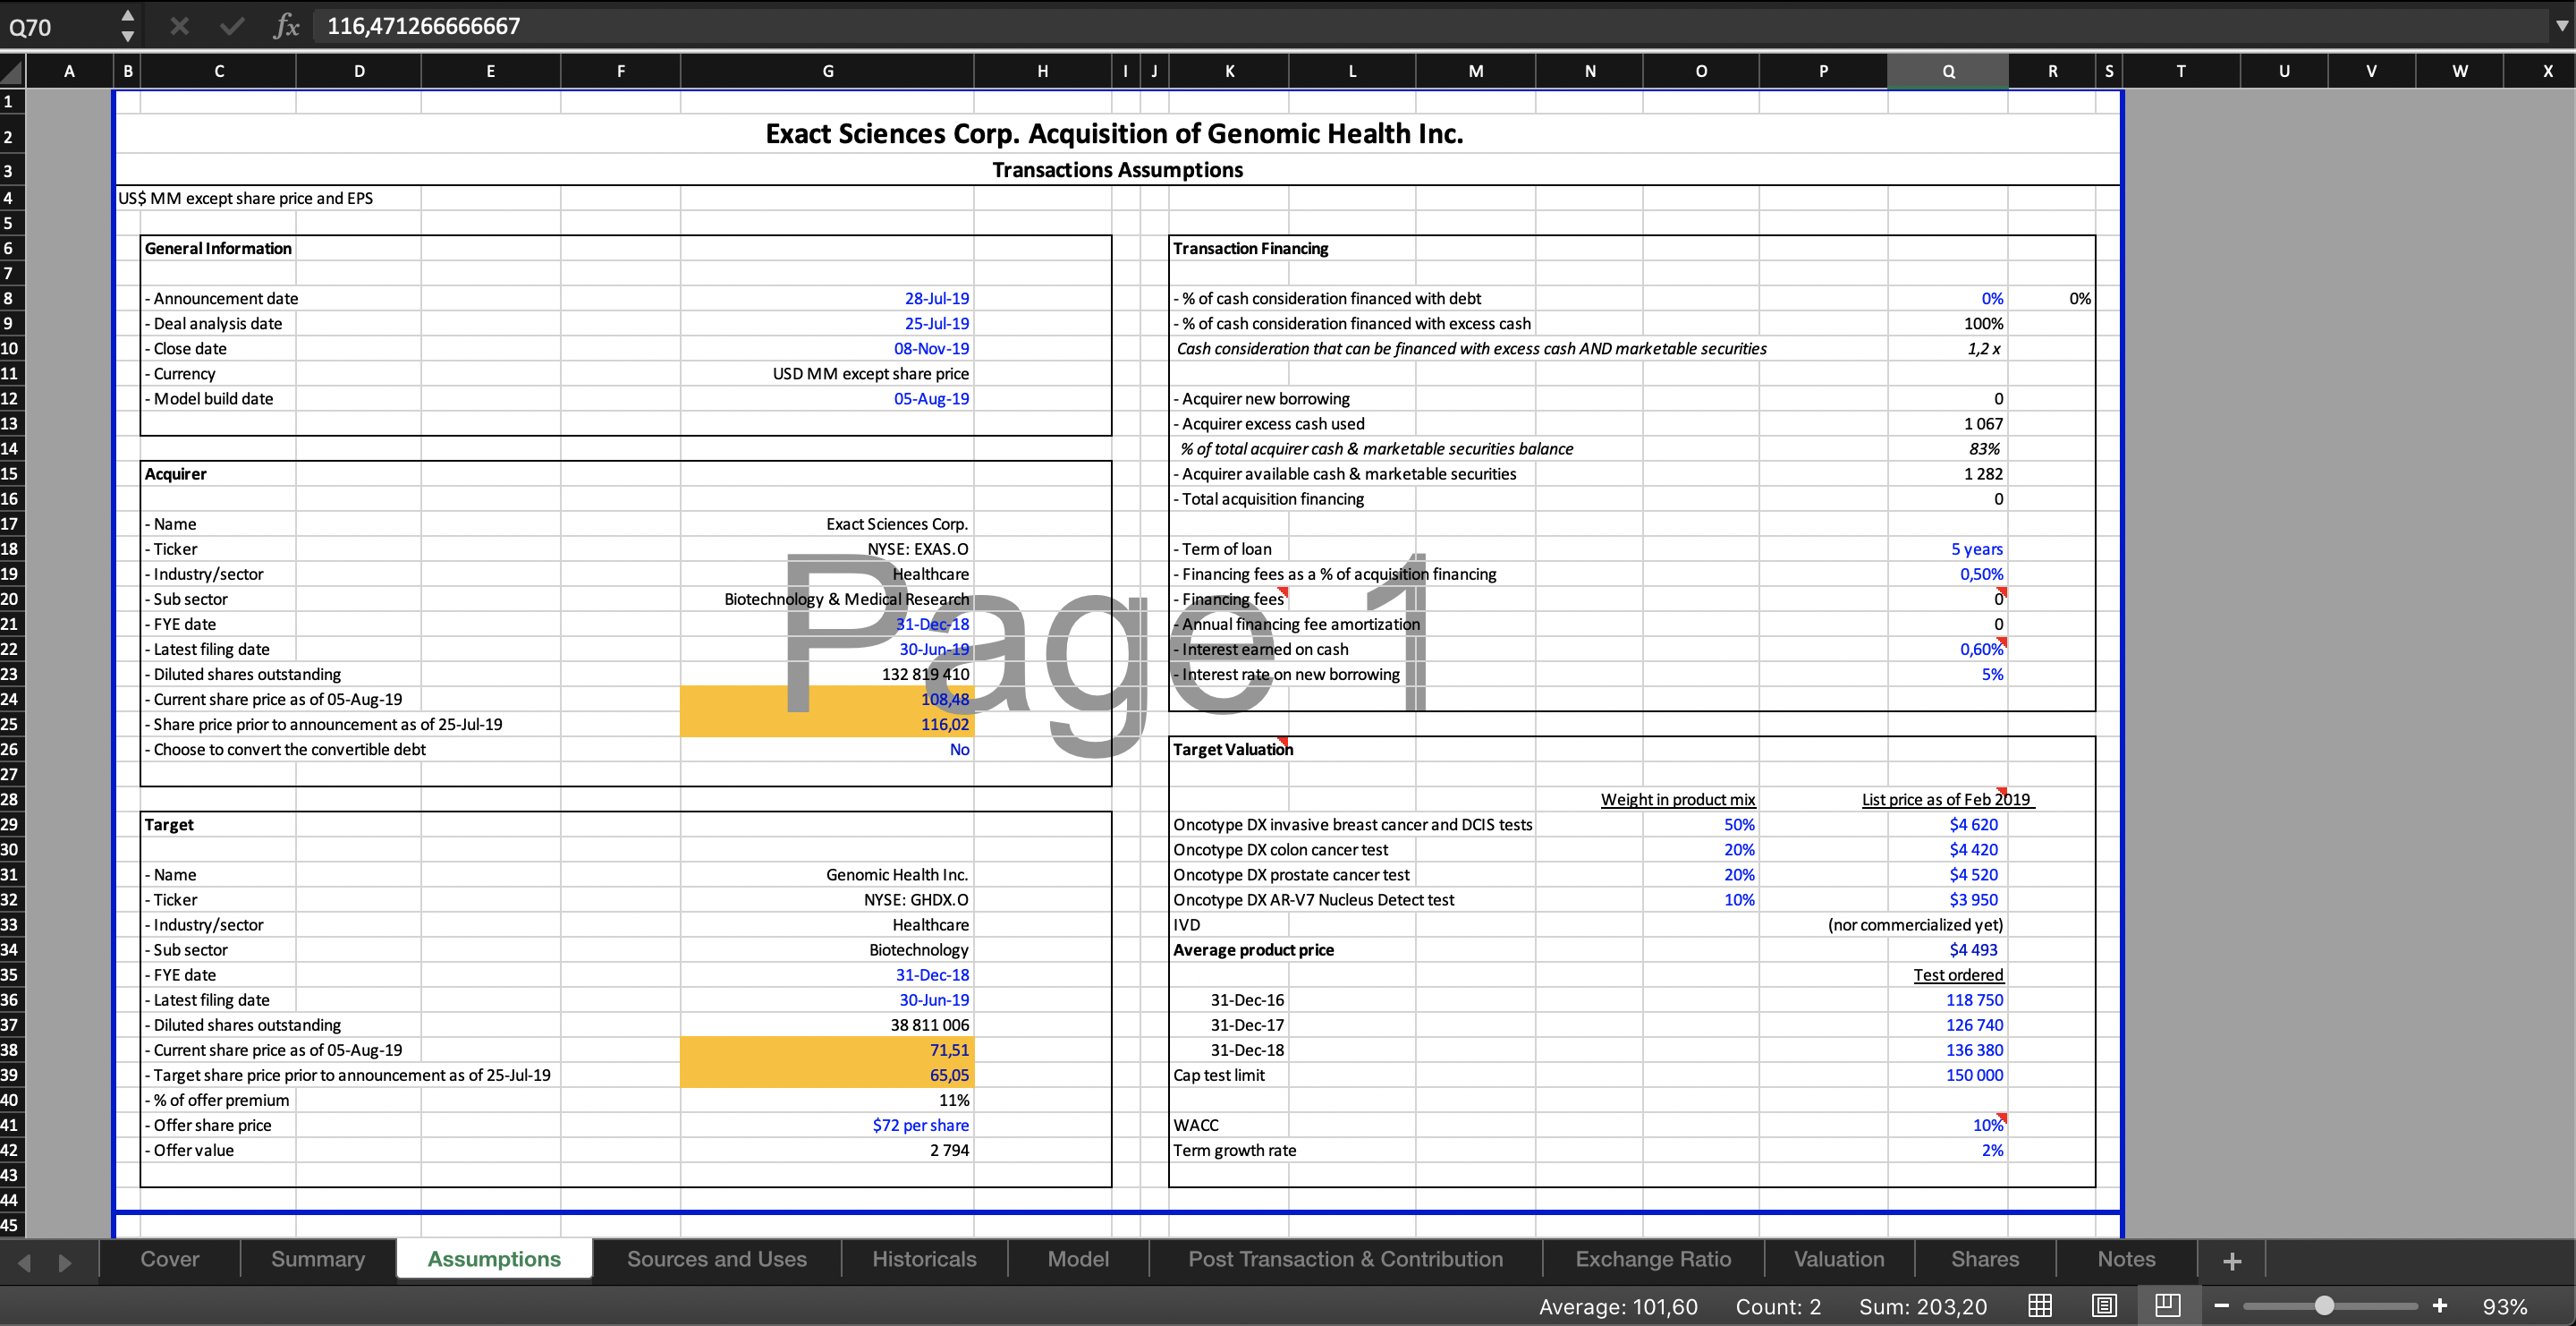Switch to Page Layout view icon

click(x=2104, y=1306)
